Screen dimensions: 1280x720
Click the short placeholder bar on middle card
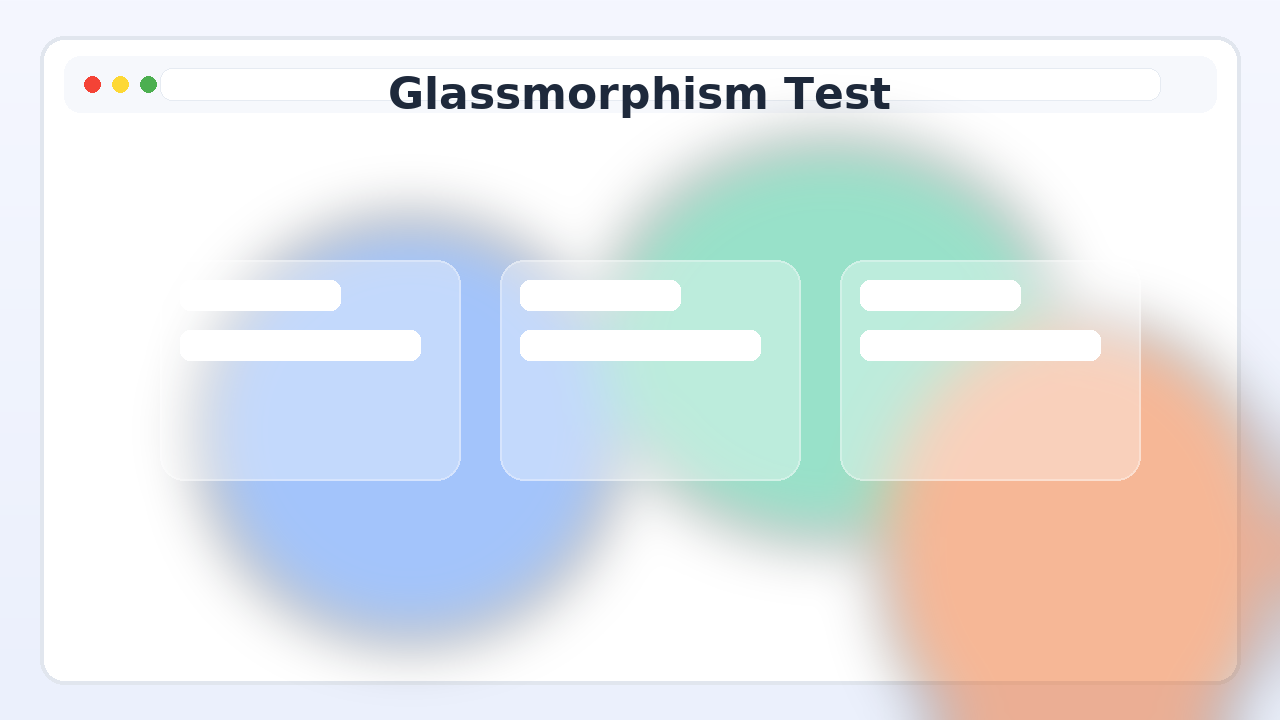tap(600, 295)
